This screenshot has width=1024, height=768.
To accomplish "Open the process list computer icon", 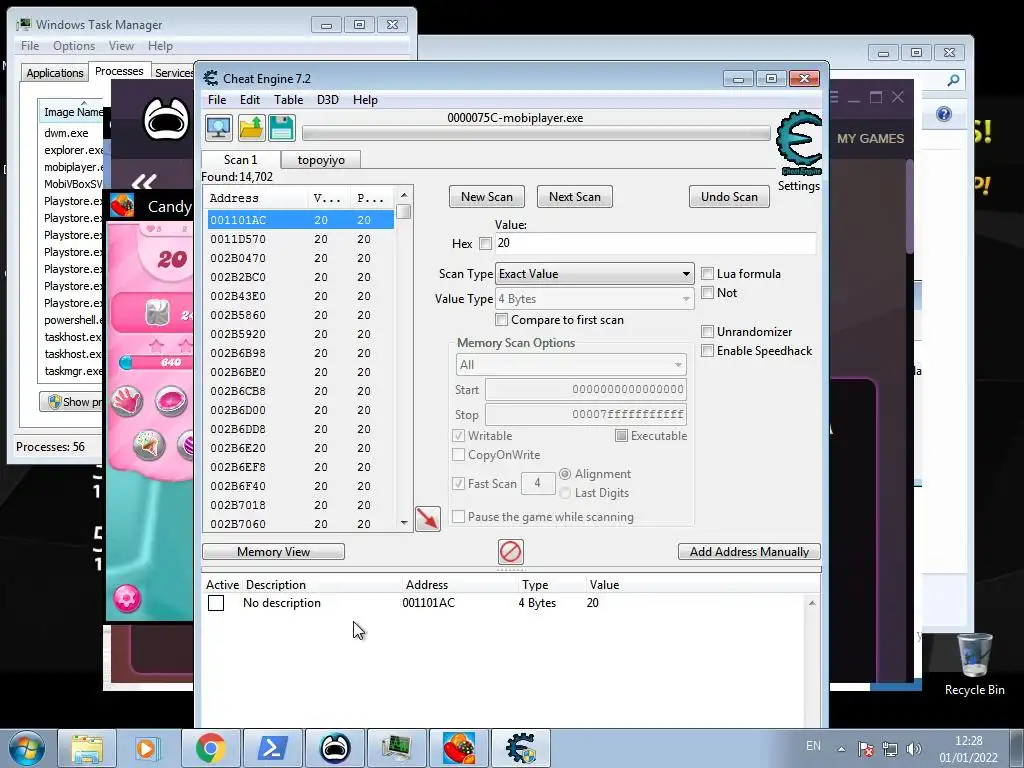I will click(x=219, y=128).
